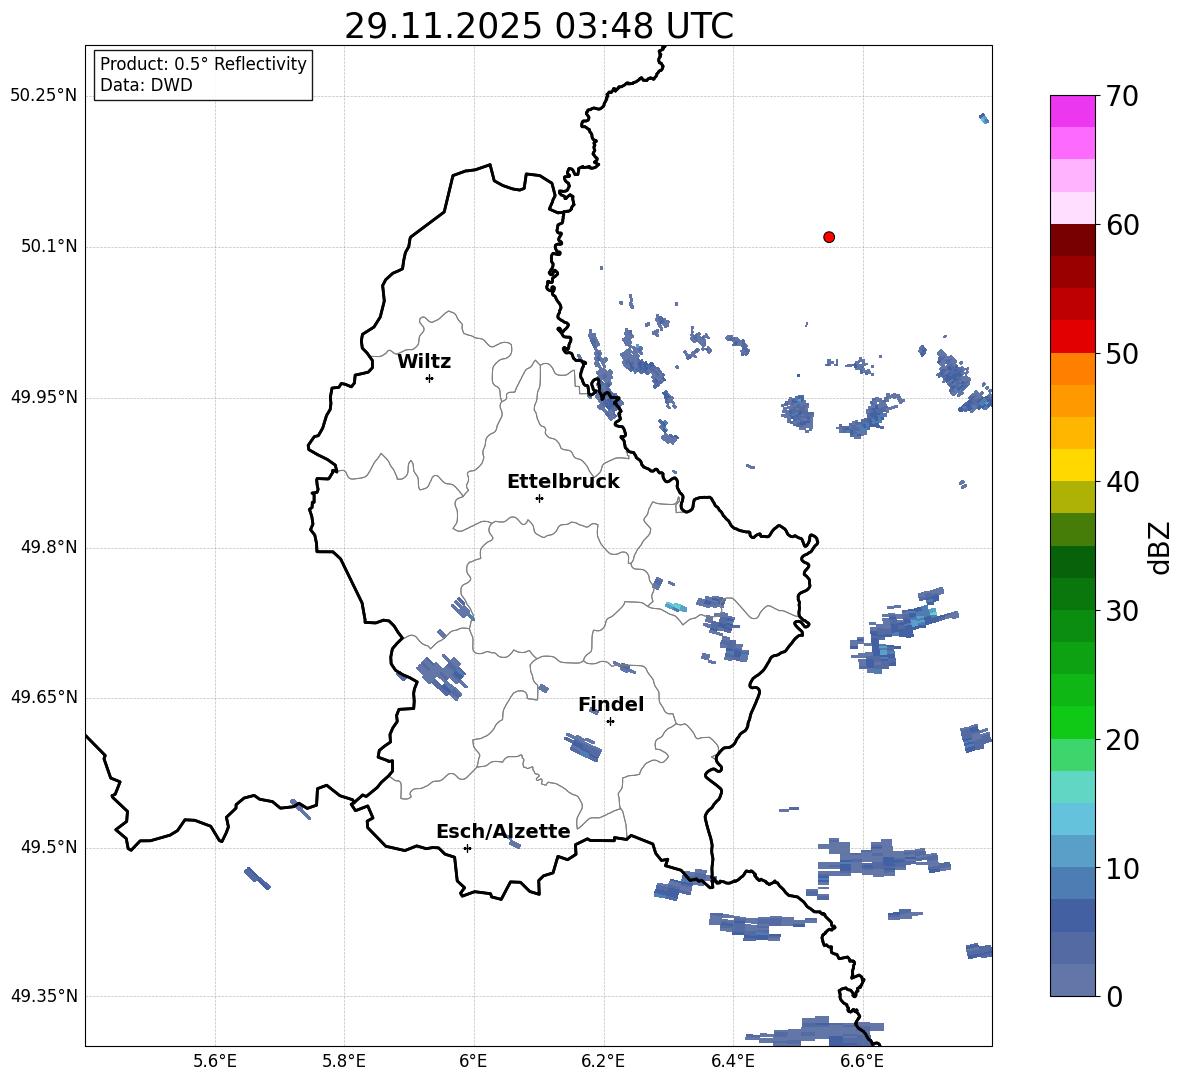1184x1081 pixels.
Task: Click the colorbar tick label 30
Action: (x=1122, y=611)
